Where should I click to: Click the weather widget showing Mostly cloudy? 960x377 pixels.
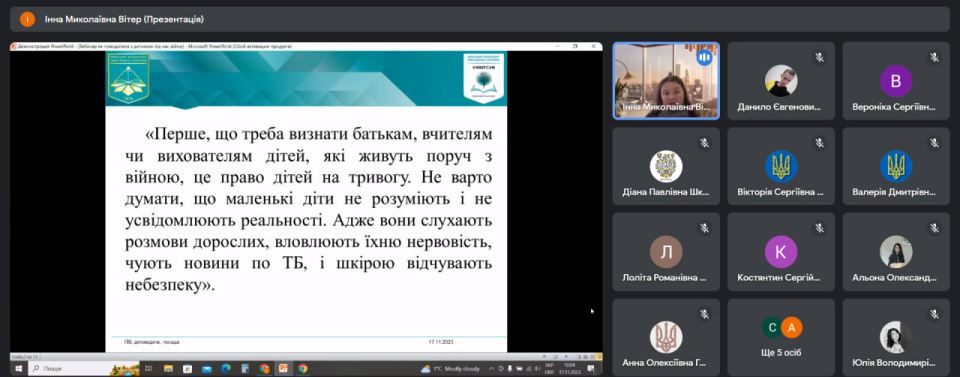[x=451, y=369]
